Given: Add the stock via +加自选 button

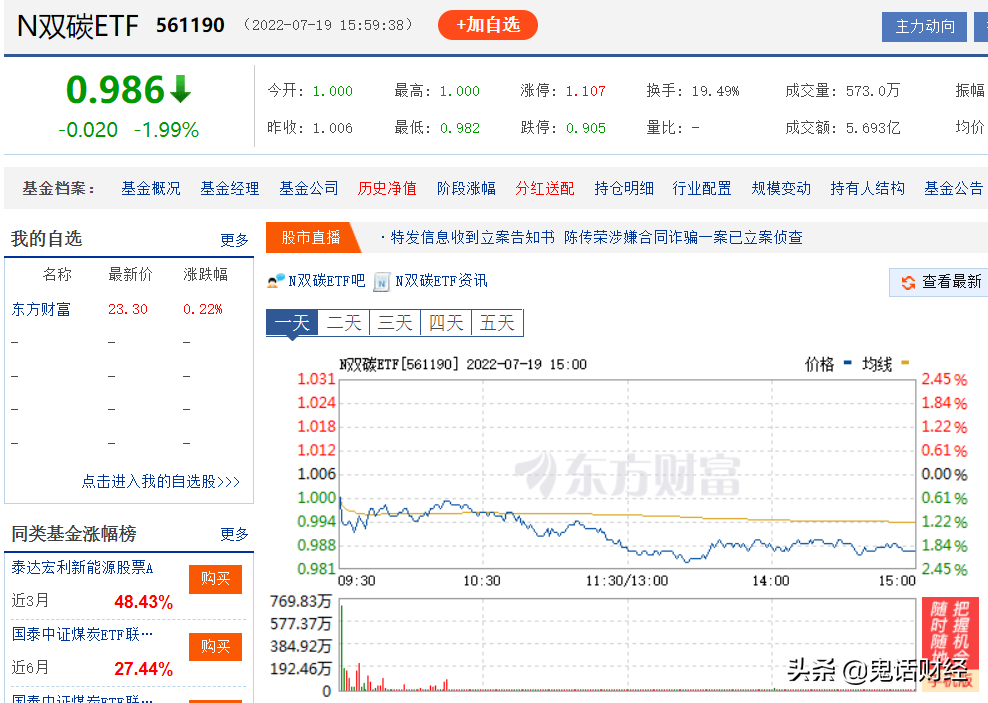Looking at the screenshot, I should [488, 25].
